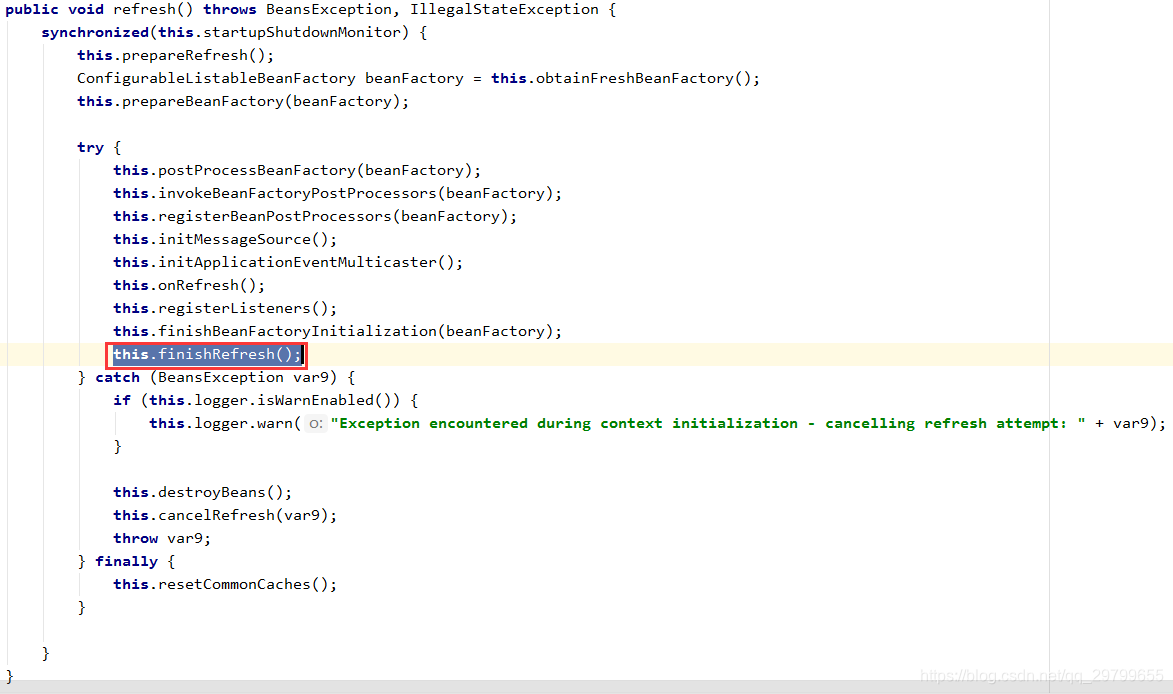Click the destroyBeans() call

pos(203,493)
